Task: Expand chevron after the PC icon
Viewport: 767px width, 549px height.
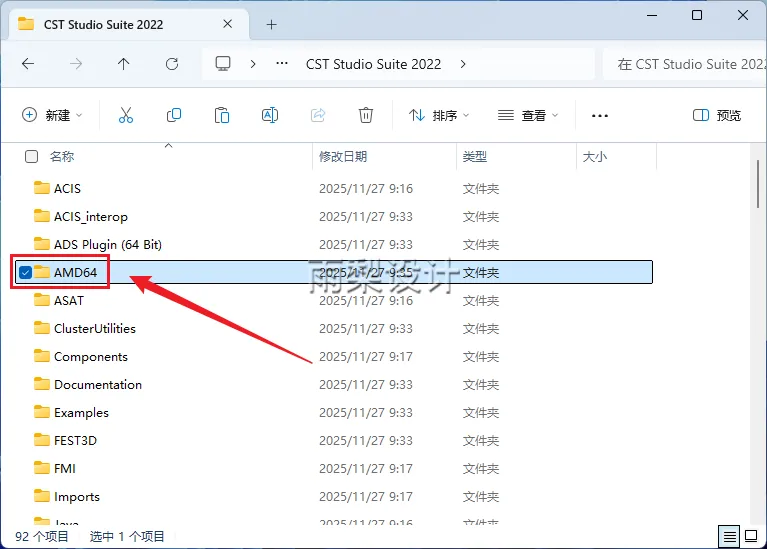Action: [x=253, y=64]
